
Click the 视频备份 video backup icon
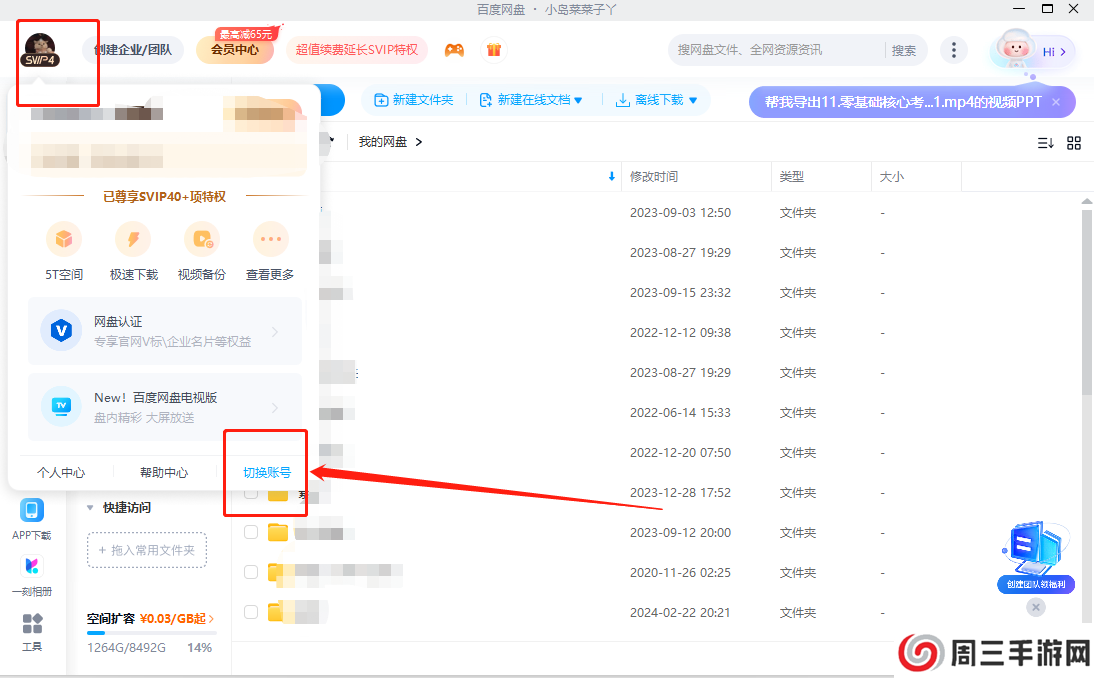[x=202, y=240]
